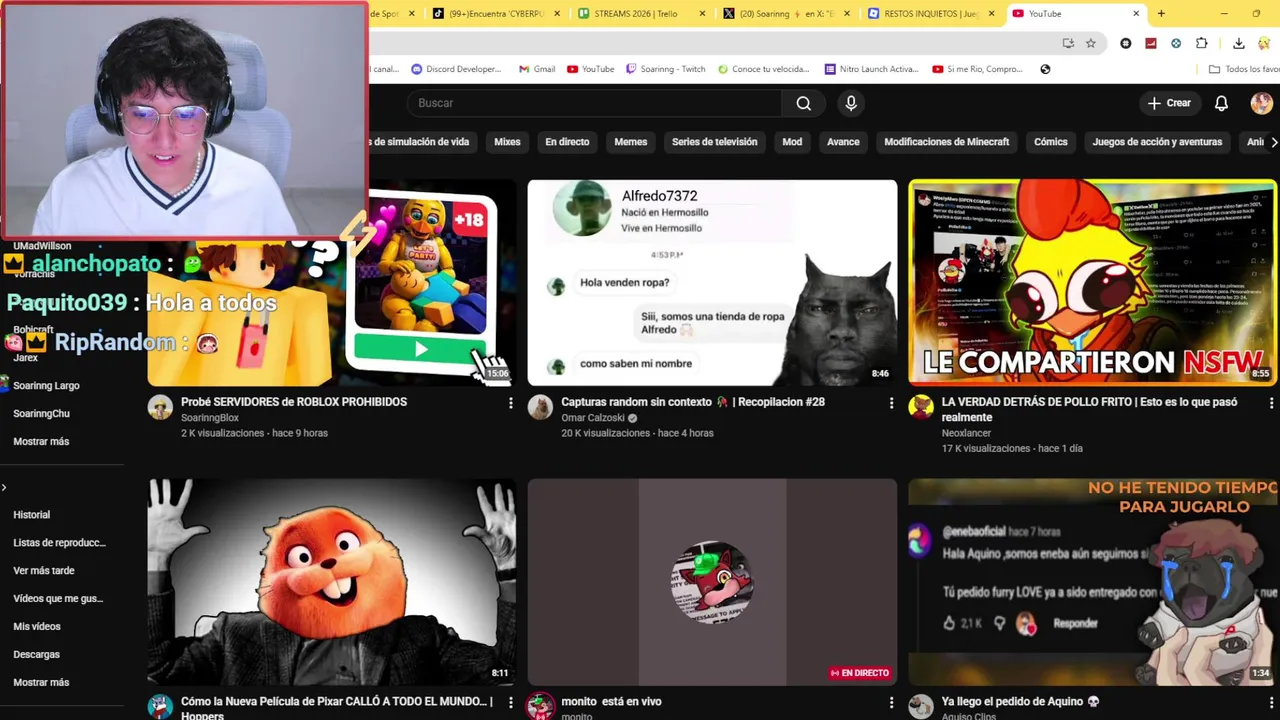
Task: Open Historial in the sidebar
Action: point(31,515)
